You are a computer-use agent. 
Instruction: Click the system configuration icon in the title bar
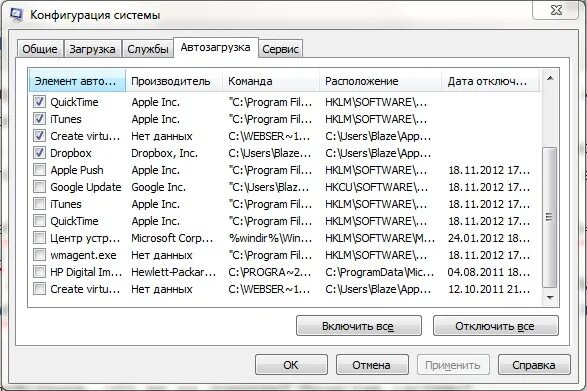[x=16, y=14]
